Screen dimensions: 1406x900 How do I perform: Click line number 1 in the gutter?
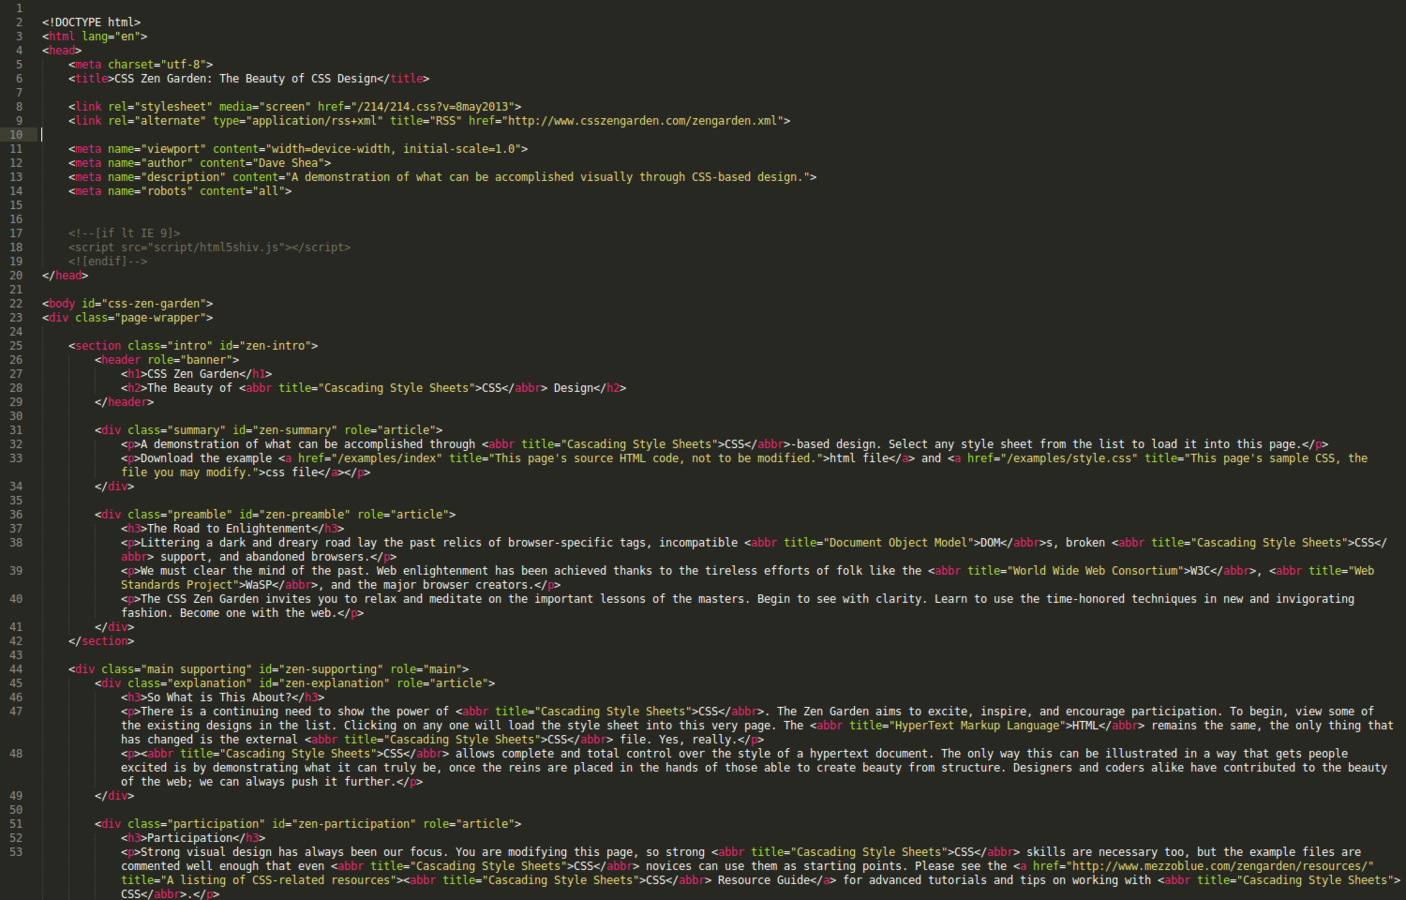tap(19, 8)
